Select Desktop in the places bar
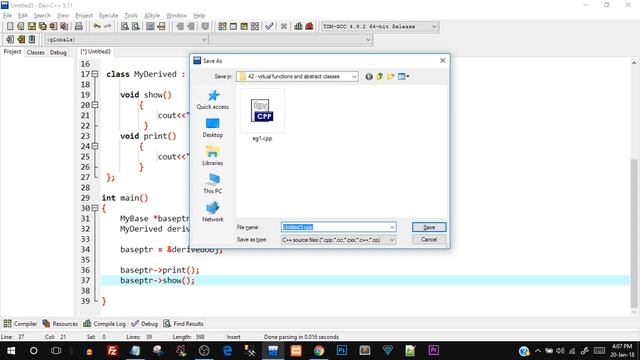This screenshot has height=360, width=640. click(x=213, y=128)
